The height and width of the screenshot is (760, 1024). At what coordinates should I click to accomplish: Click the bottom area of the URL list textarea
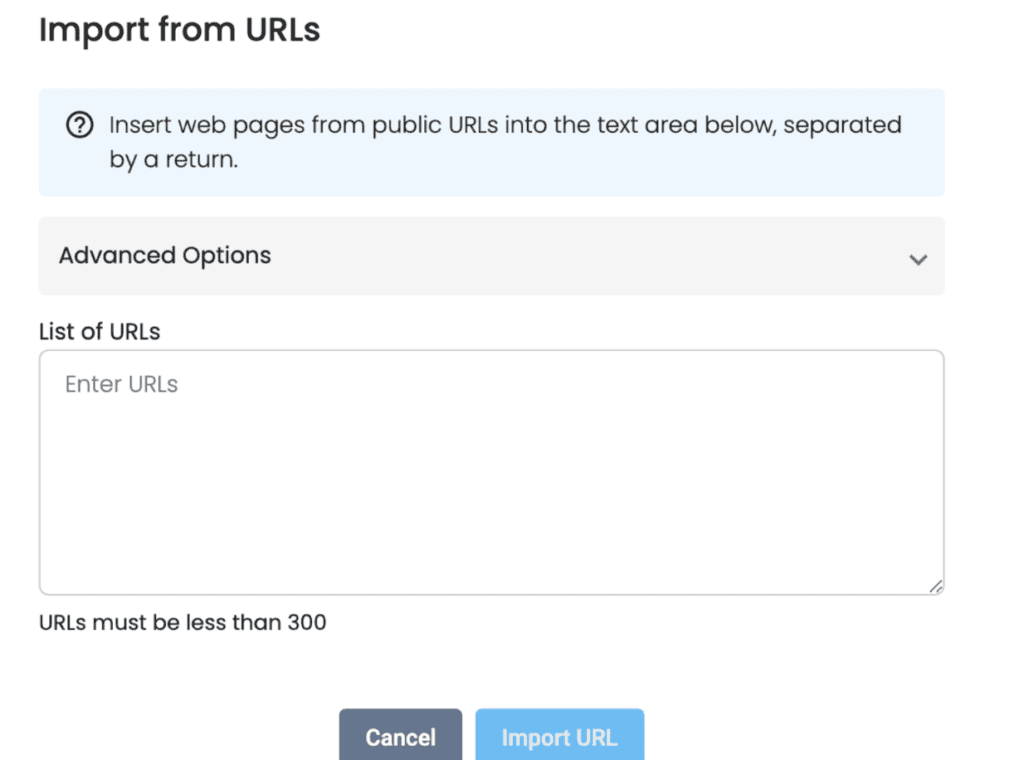click(x=490, y=565)
